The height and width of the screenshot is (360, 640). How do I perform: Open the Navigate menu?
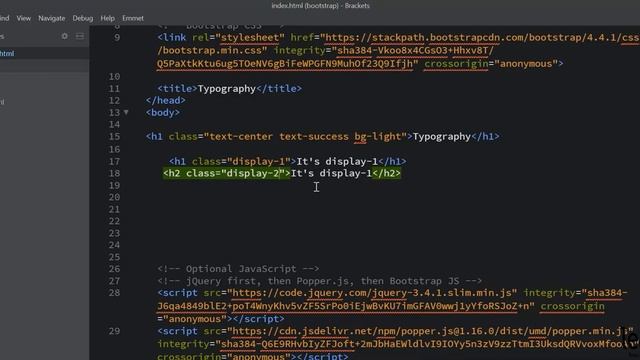(51, 18)
